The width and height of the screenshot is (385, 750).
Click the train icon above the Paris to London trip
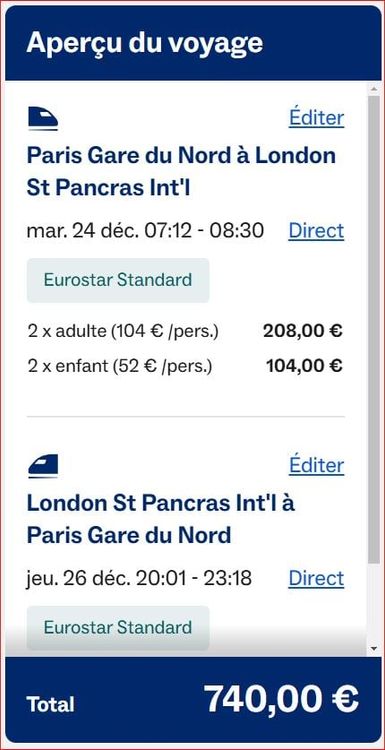43,118
